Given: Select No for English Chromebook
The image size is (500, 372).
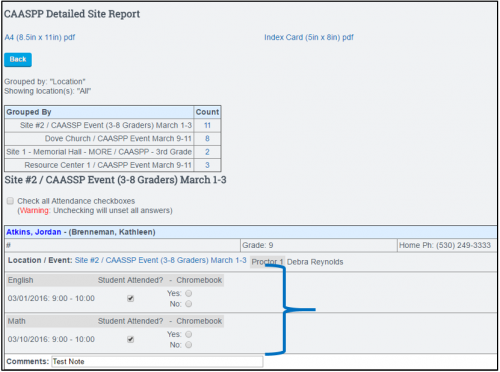Looking at the screenshot, I should (x=189, y=304).
